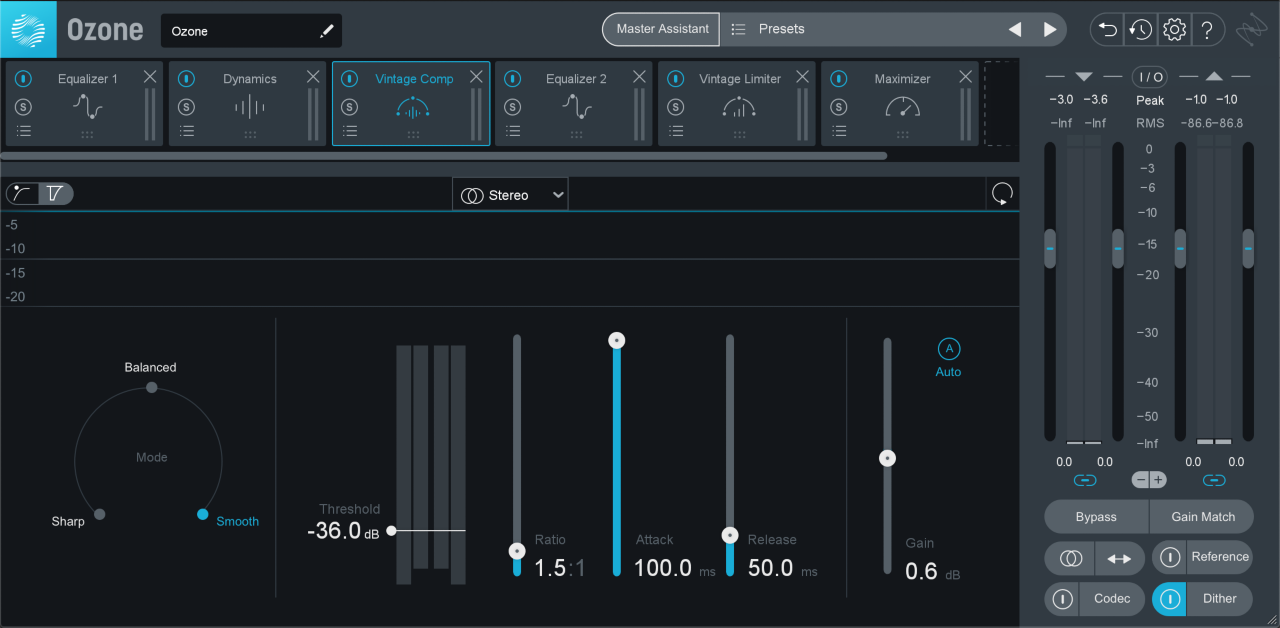This screenshot has width=1280, height=628.
Task: Toggle Equalizer 2 power button
Action: point(513,79)
